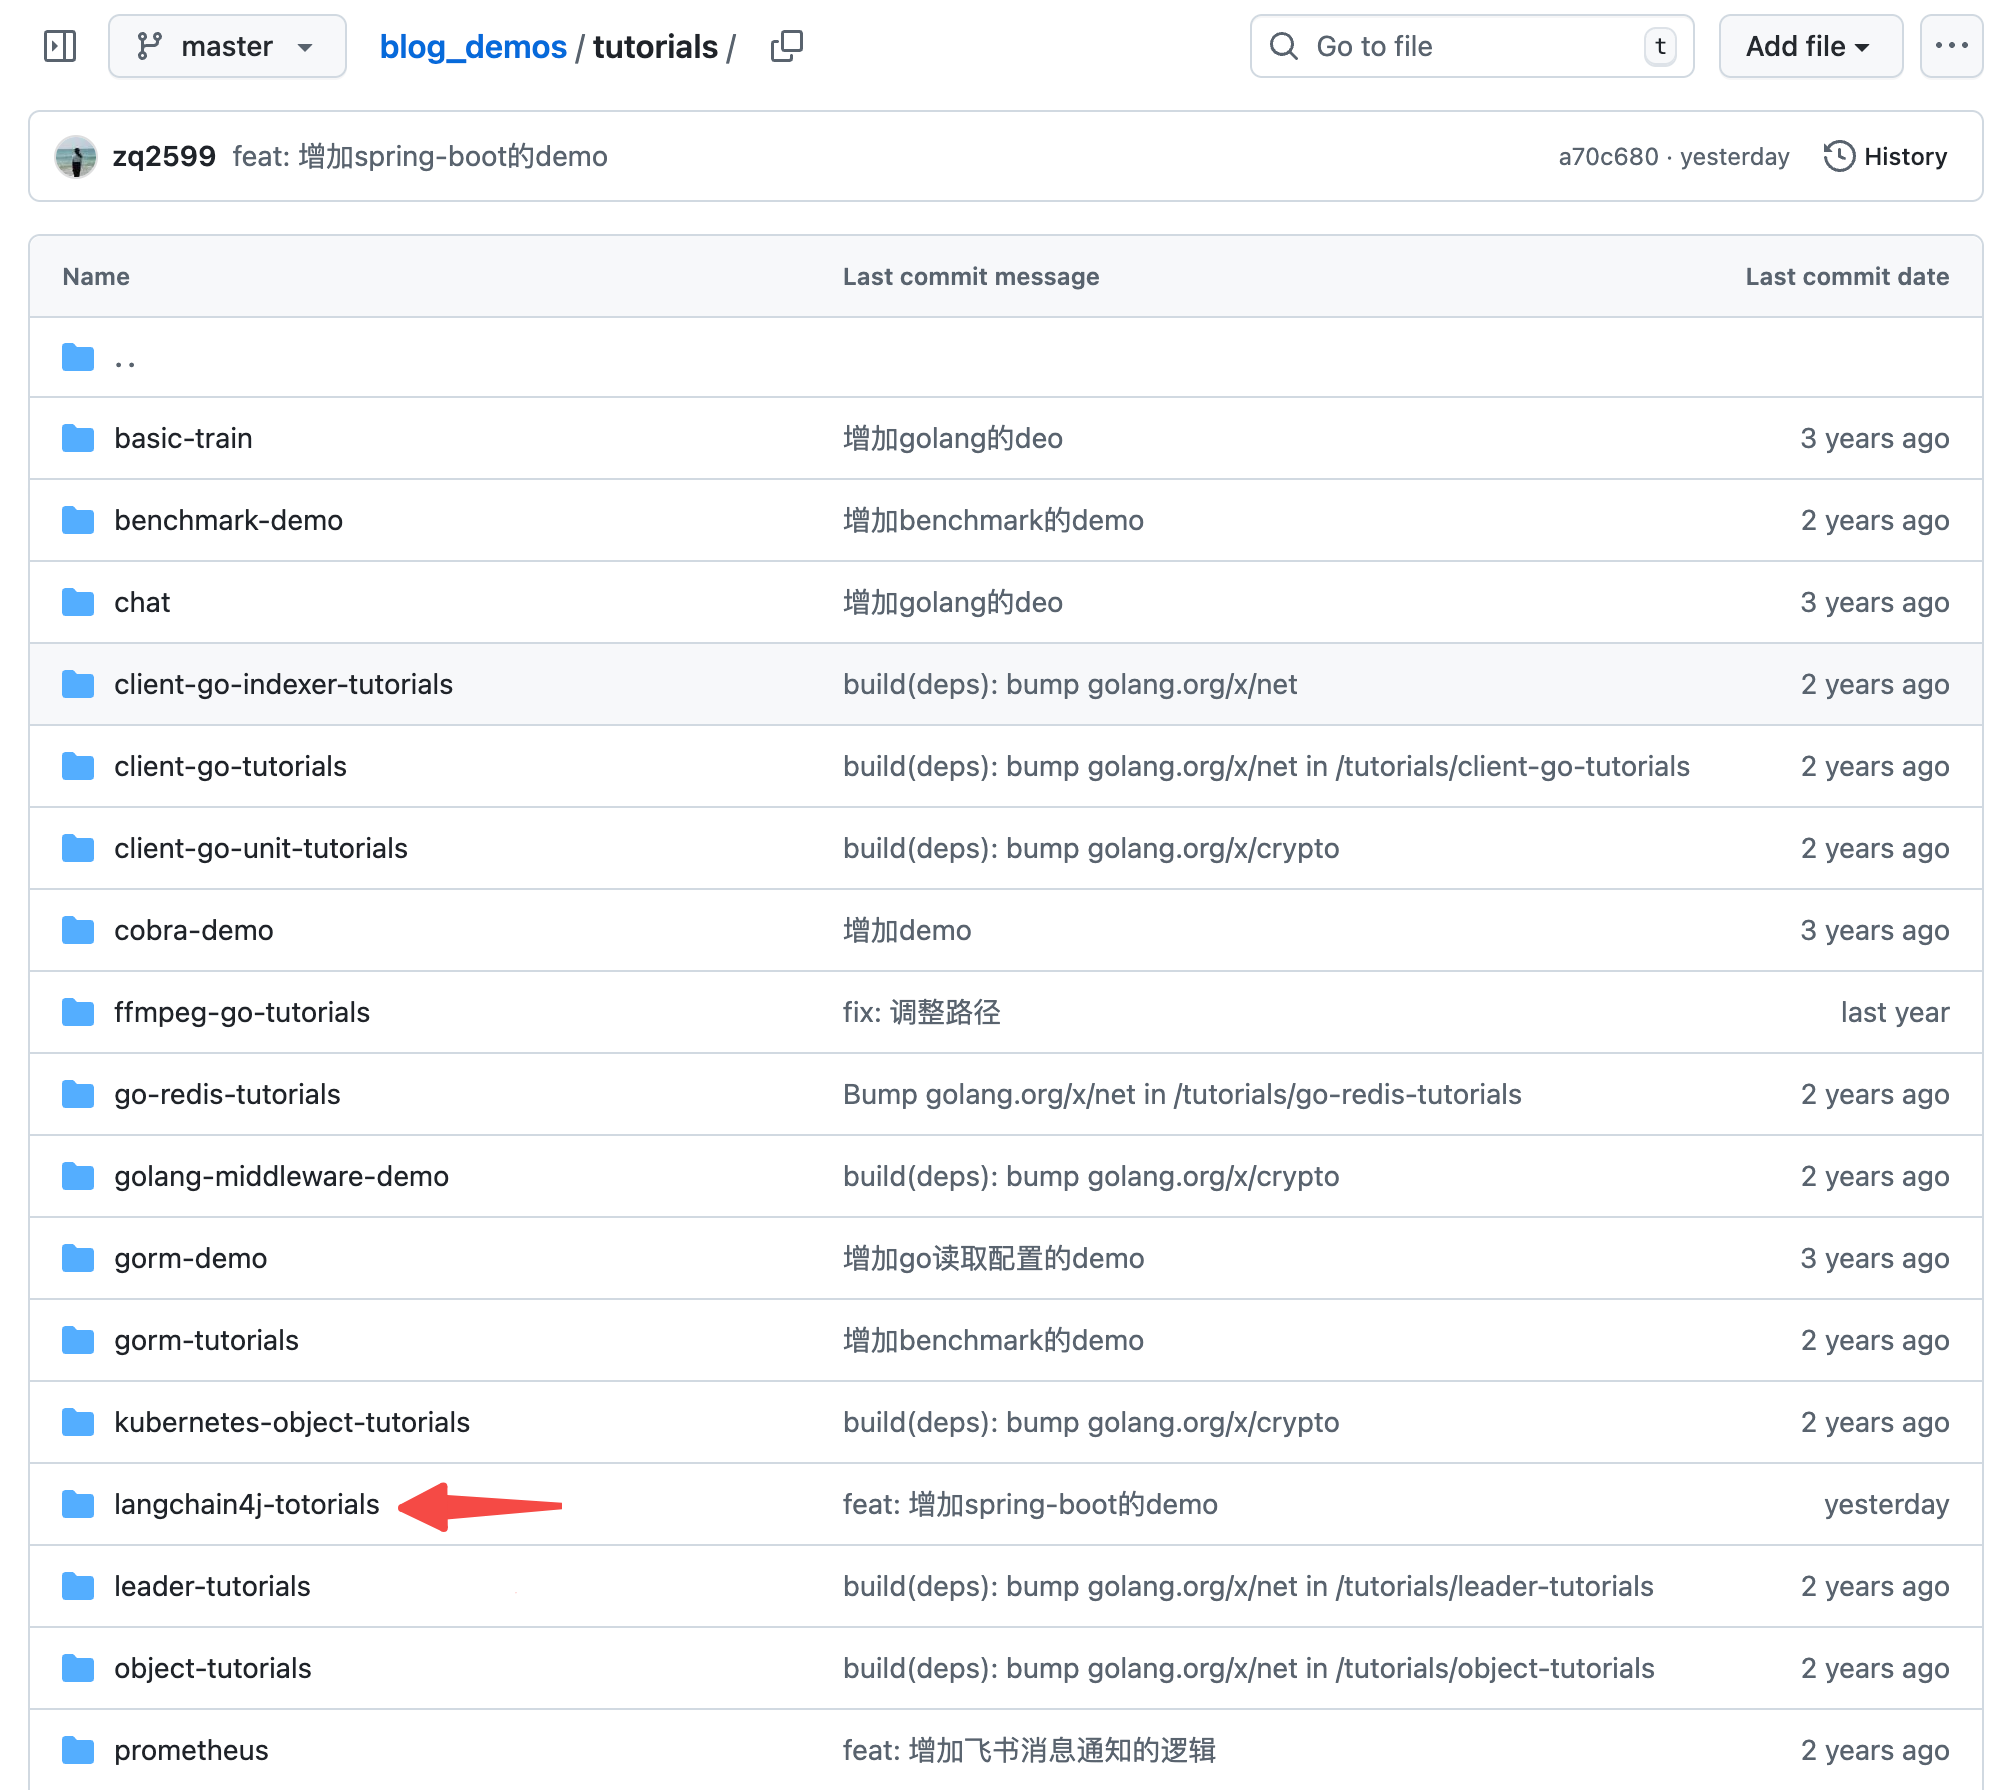The image size is (2012, 1790).
Task: Open commit hash a70c680
Action: coord(1607,157)
